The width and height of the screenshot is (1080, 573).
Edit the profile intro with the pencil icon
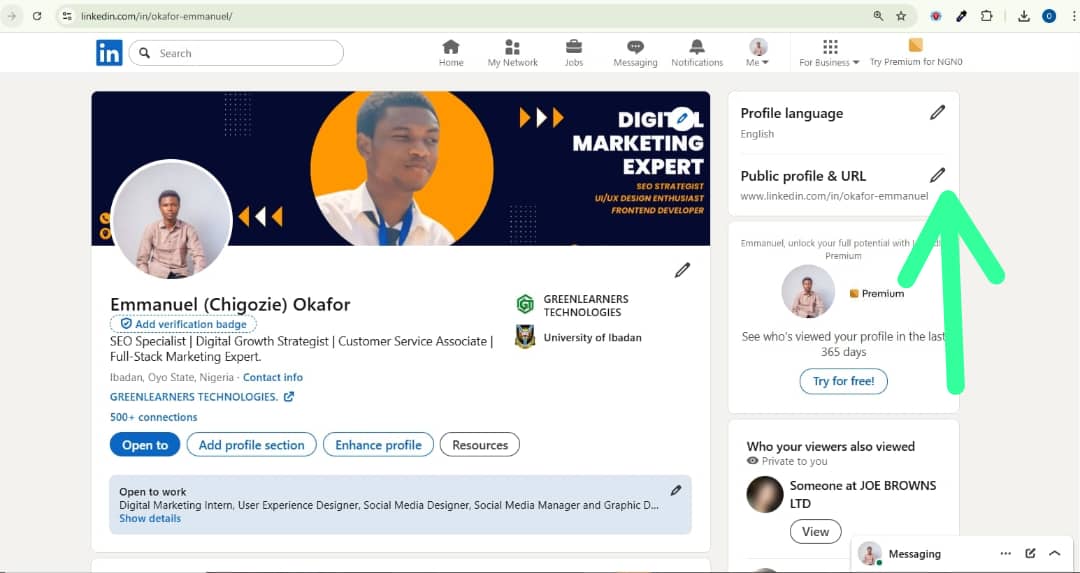tap(682, 270)
